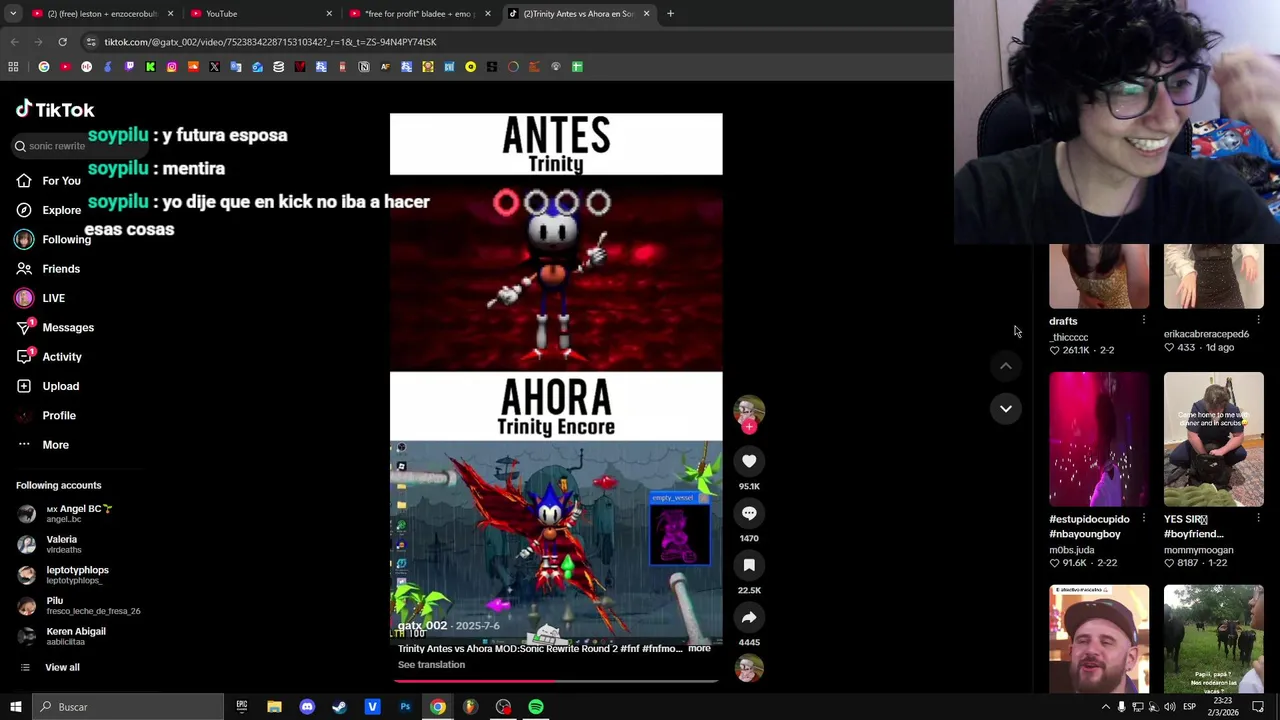Open the Notion bookmark icon

364,67
